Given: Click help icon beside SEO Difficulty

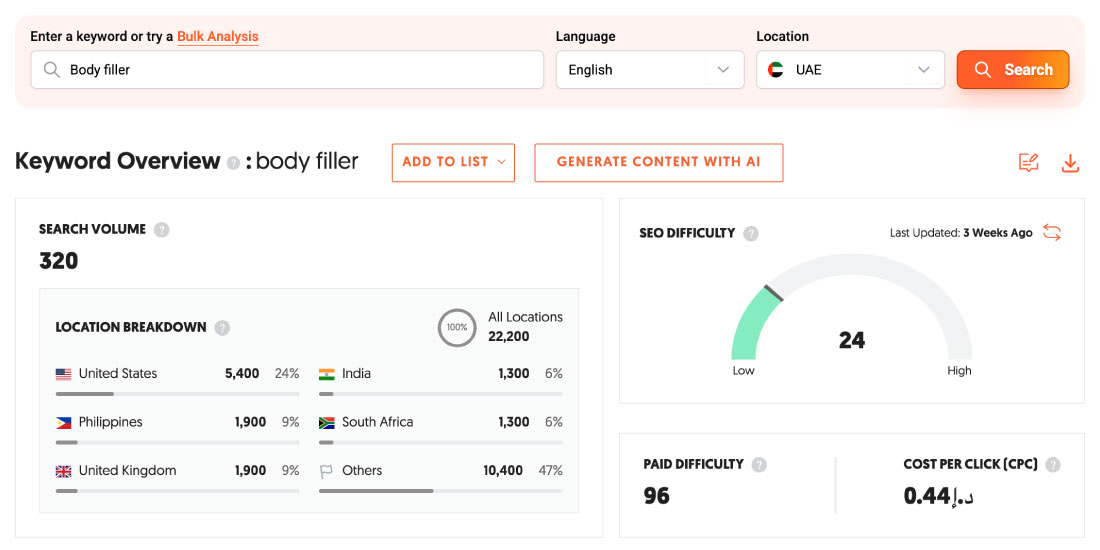Looking at the screenshot, I should pyautogui.click(x=751, y=234).
